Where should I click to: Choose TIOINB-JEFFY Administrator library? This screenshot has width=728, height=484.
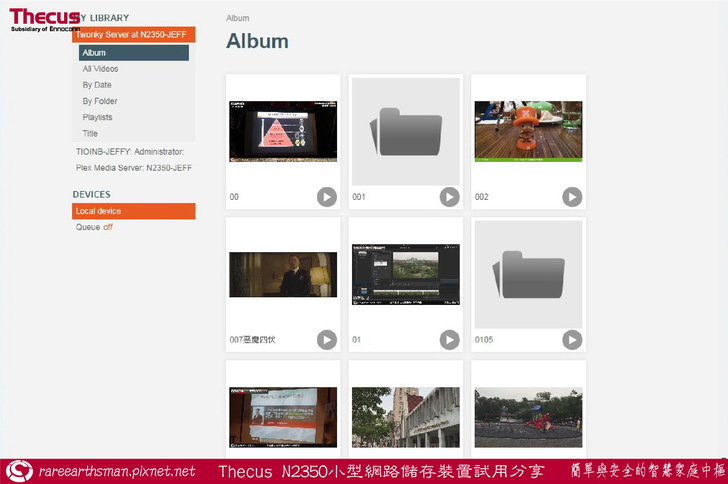pos(130,151)
